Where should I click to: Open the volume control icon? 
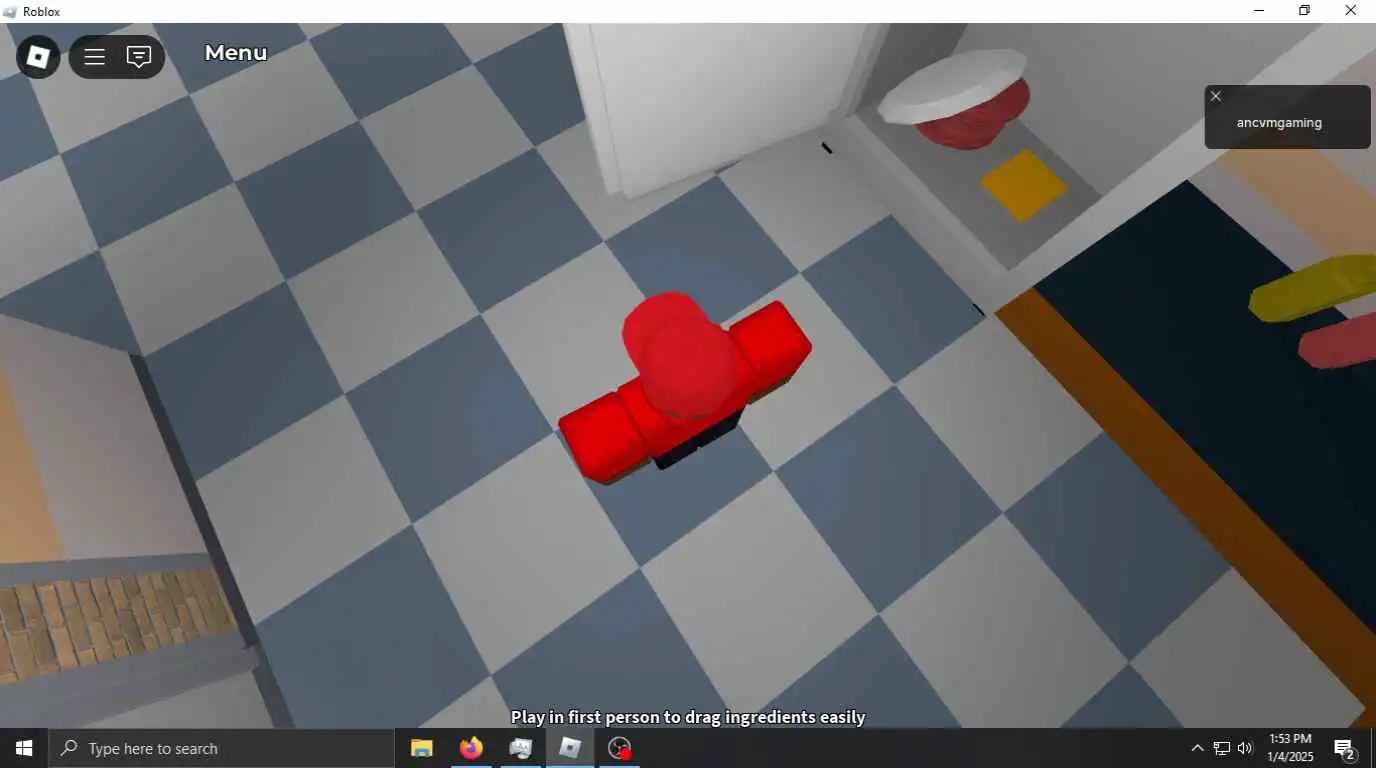pos(1245,748)
